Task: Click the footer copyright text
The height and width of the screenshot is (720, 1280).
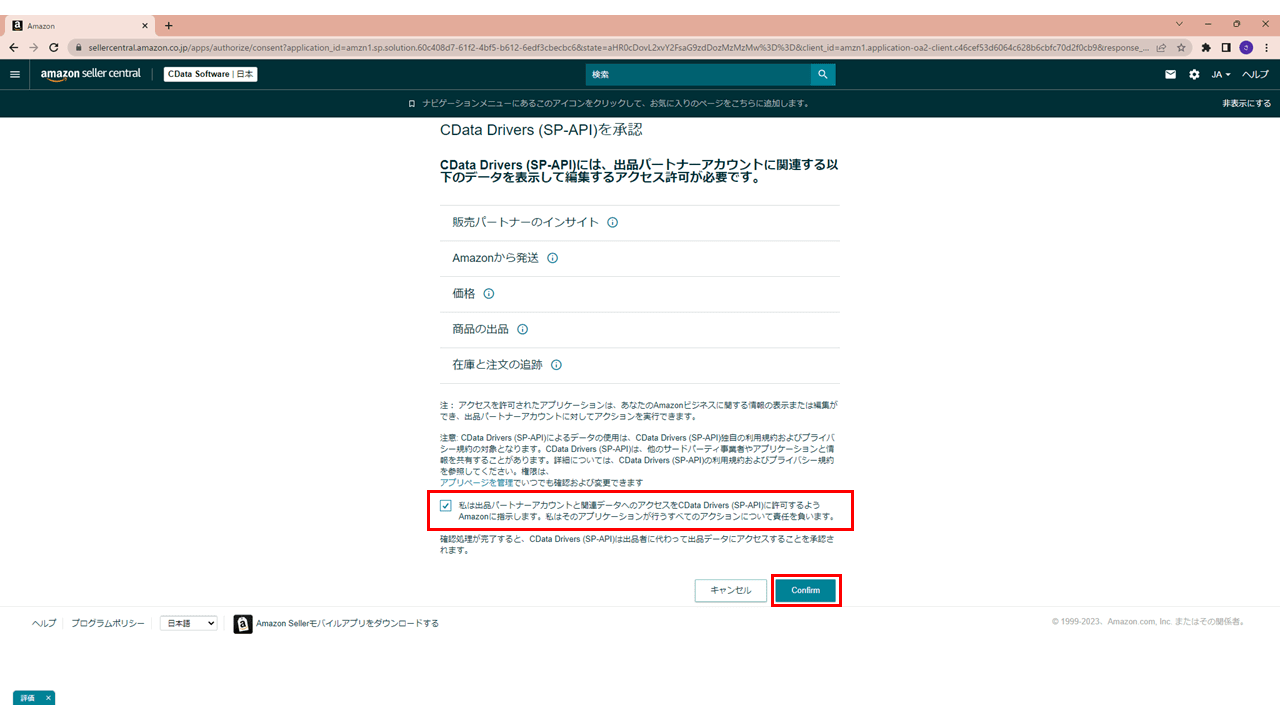Action: [1150, 622]
